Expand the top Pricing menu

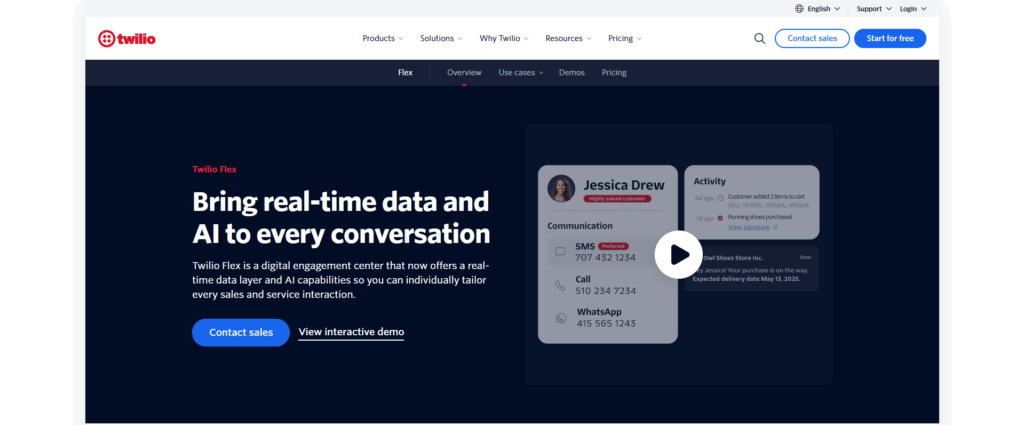(625, 39)
